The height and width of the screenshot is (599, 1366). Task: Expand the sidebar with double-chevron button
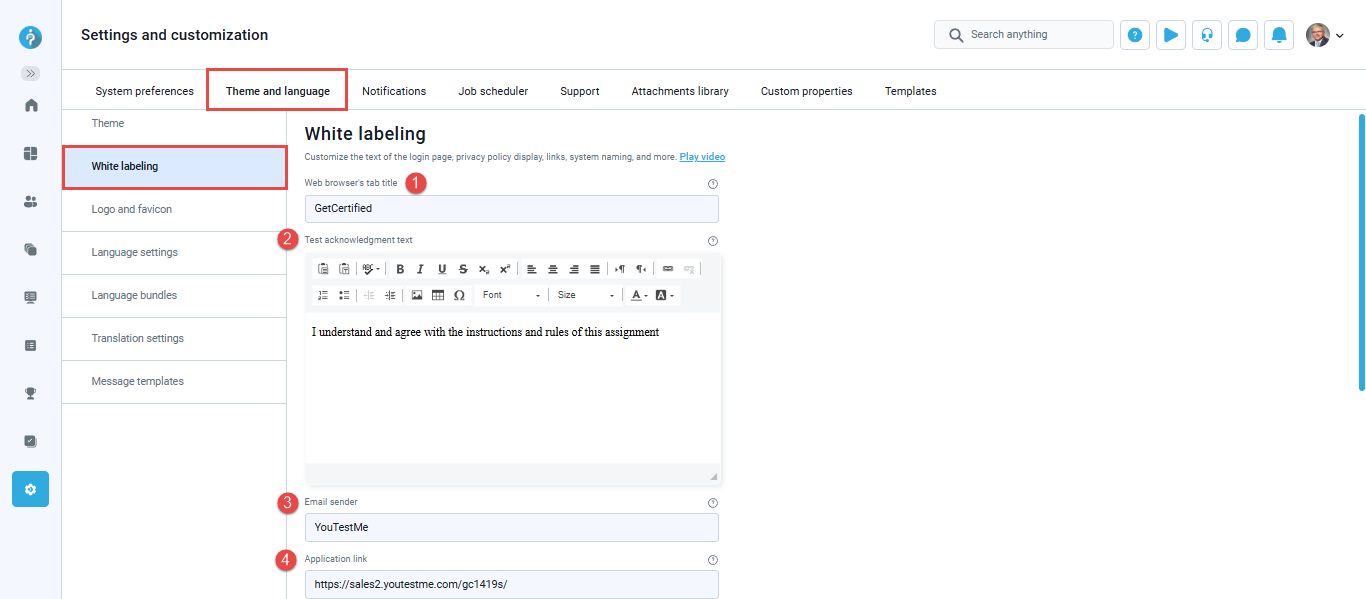pos(31,73)
